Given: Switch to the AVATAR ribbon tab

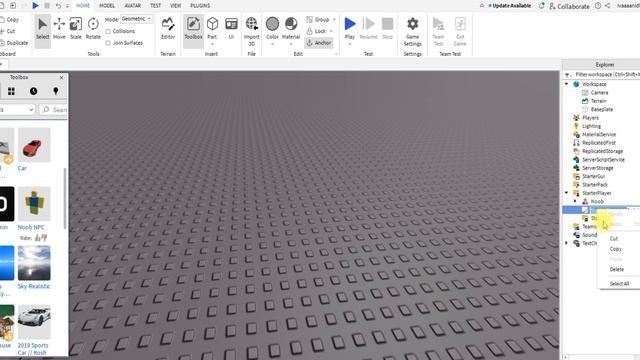Looking at the screenshot, I should [x=133, y=6].
